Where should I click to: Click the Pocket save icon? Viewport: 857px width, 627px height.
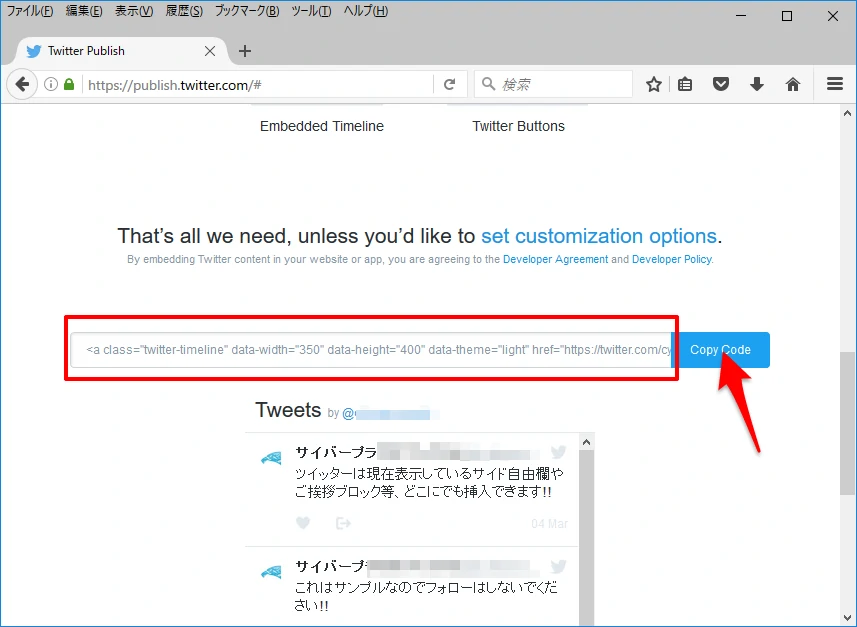tap(720, 85)
